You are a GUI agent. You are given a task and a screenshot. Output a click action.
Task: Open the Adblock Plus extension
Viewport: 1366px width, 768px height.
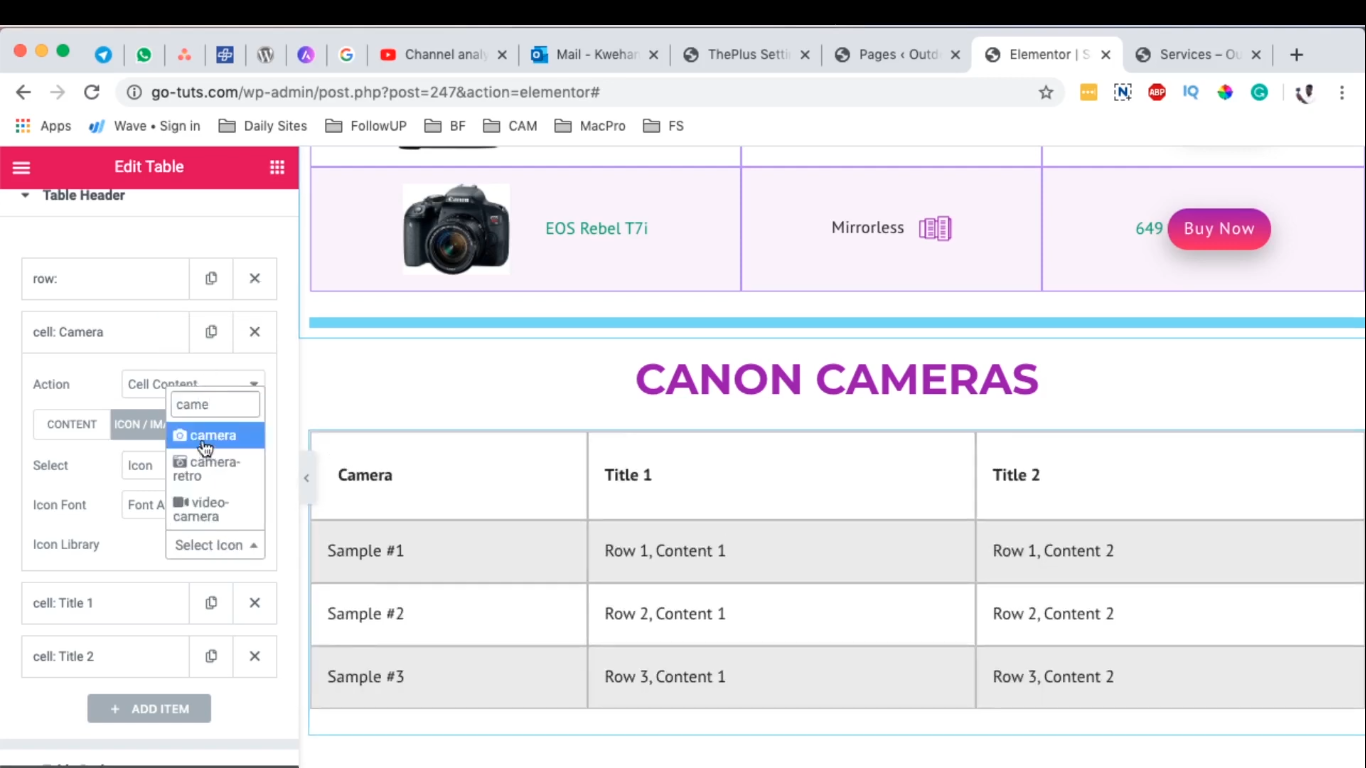click(x=1157, y=92)
